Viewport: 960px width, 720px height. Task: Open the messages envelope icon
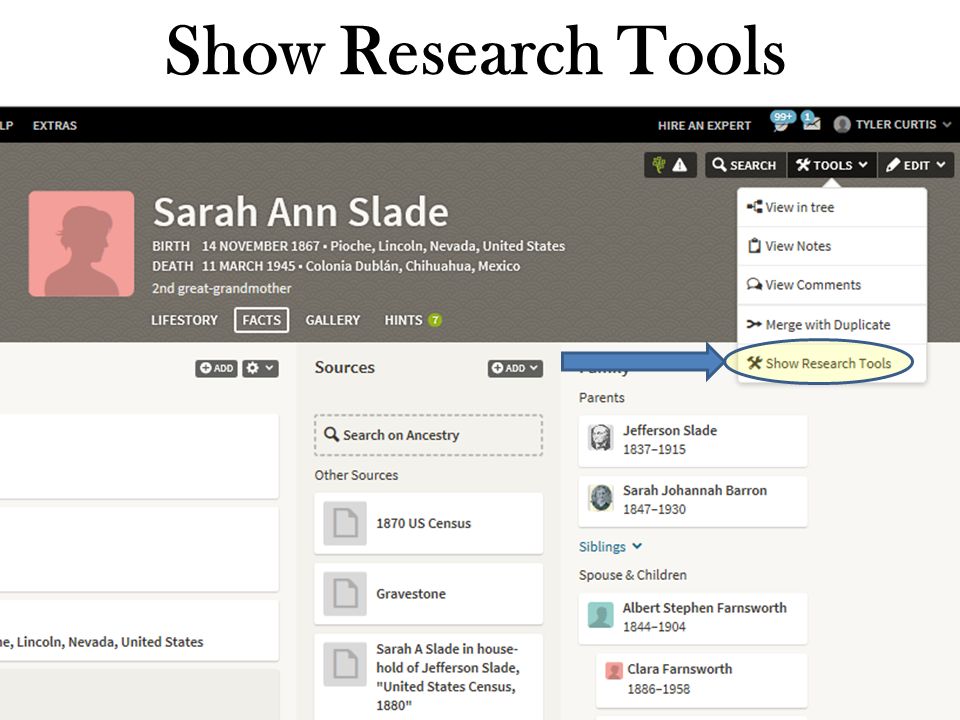pos(811,121)
